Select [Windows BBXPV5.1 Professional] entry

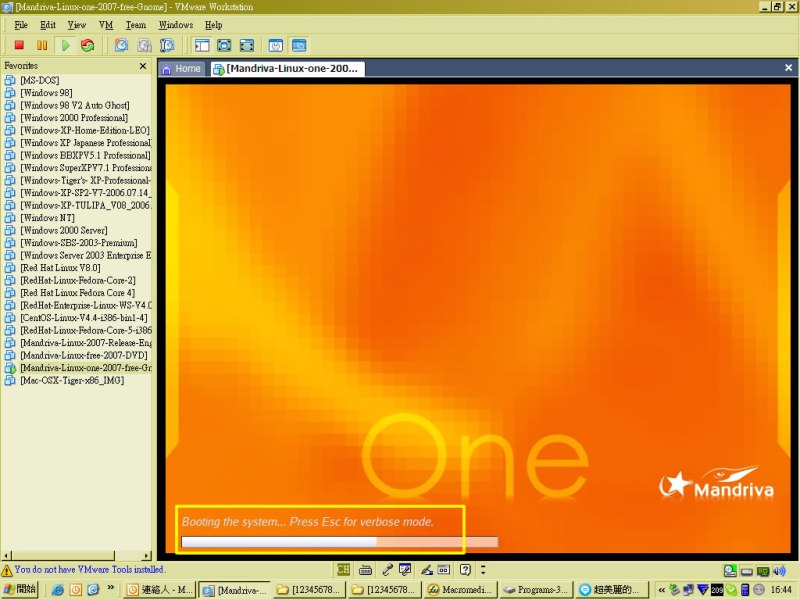coord(85,156)
